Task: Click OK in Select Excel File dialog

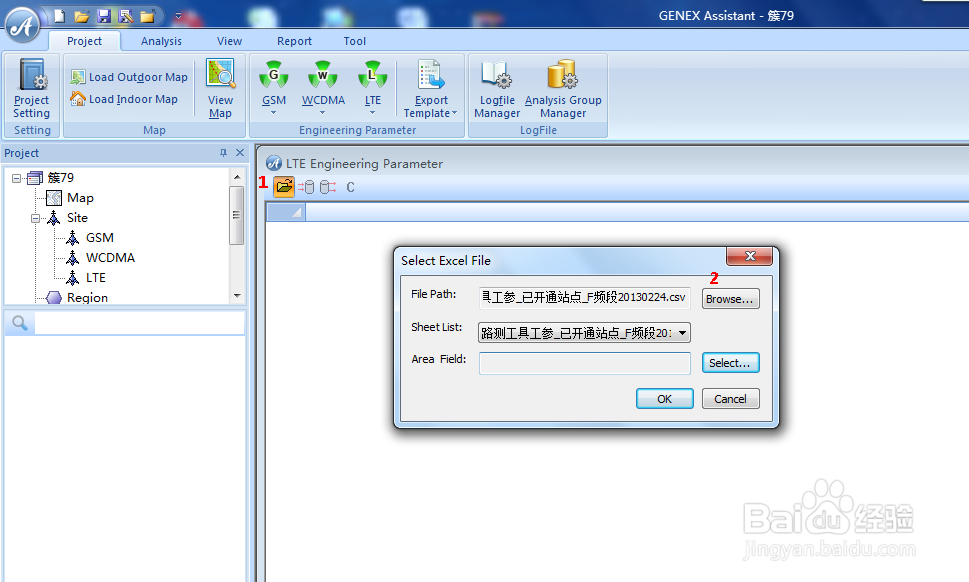Action: point(664,399)
